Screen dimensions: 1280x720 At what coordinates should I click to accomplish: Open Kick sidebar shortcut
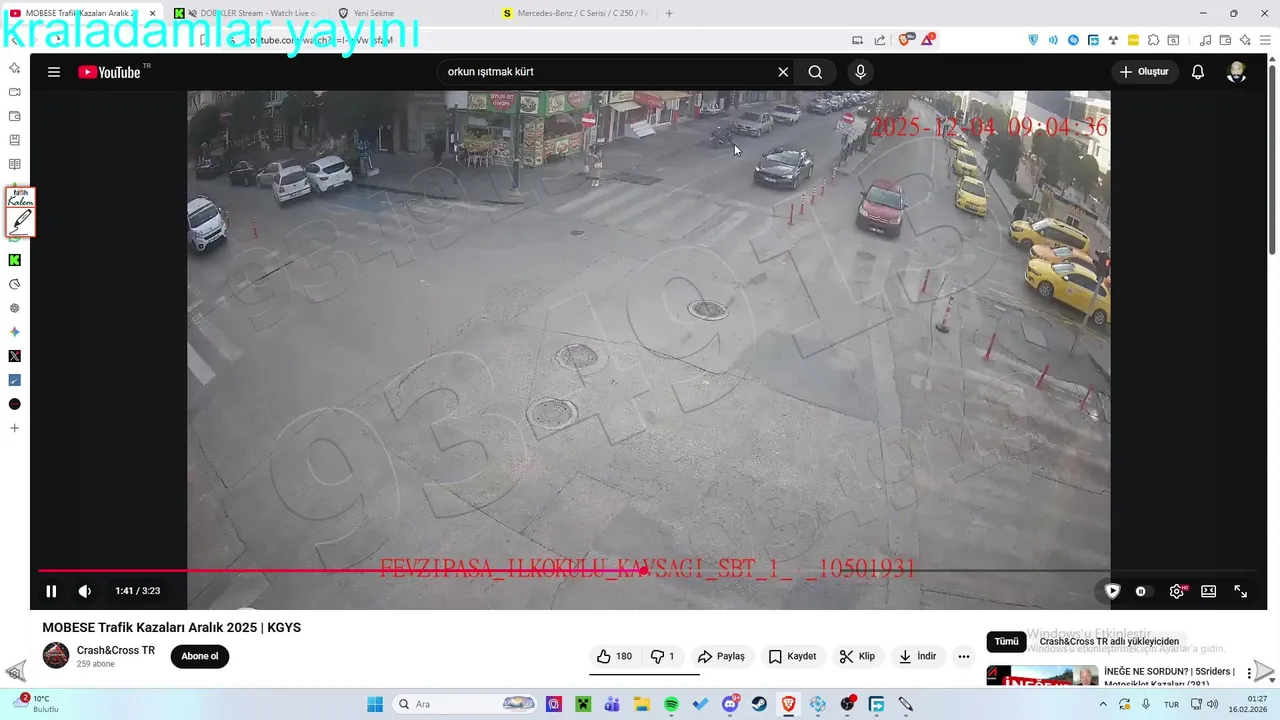(14, 260)
